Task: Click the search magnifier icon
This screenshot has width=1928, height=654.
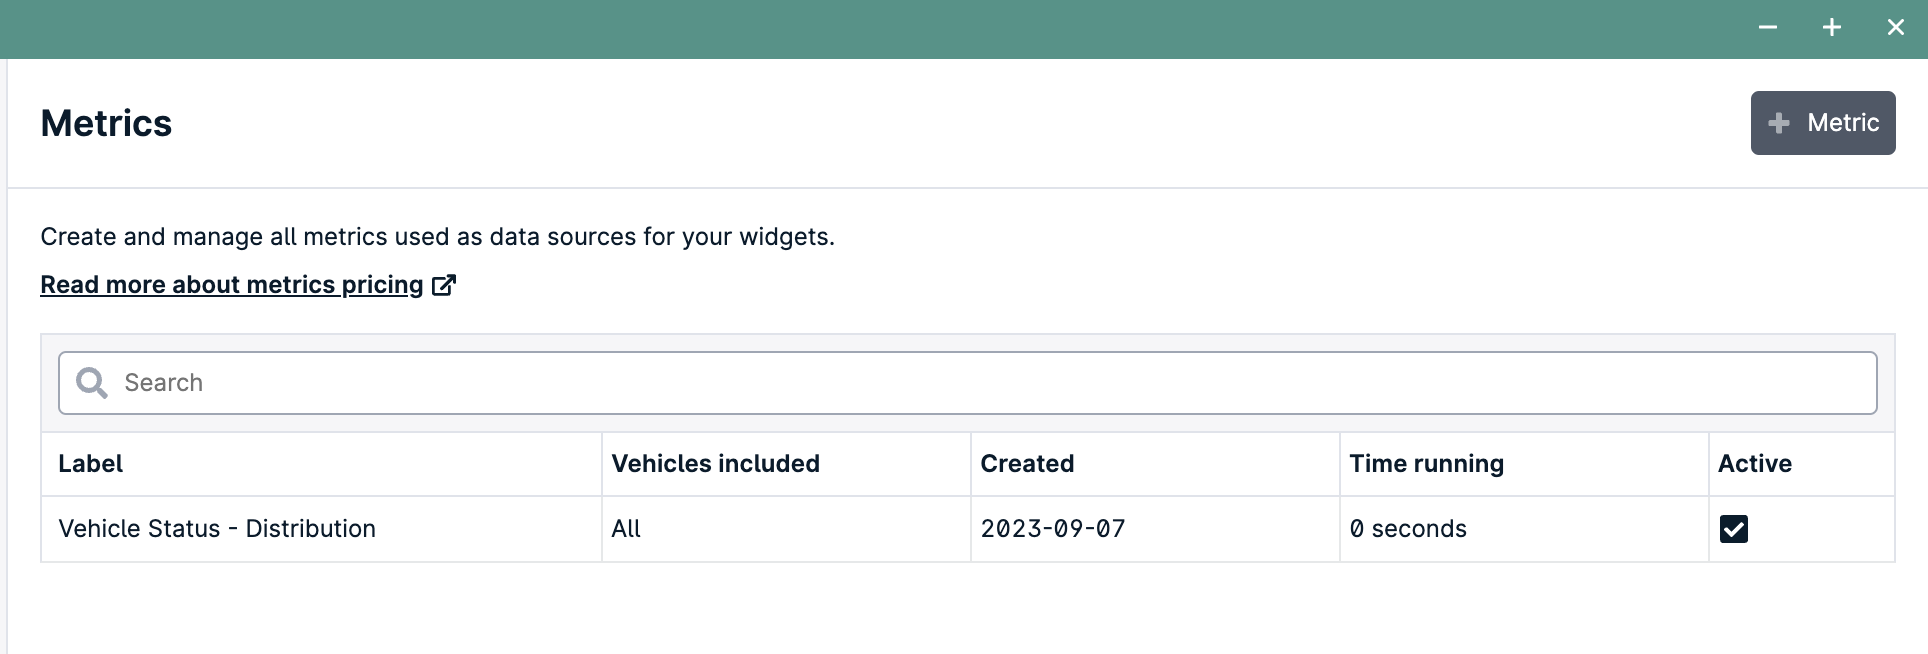Action: tap(92, 383)
